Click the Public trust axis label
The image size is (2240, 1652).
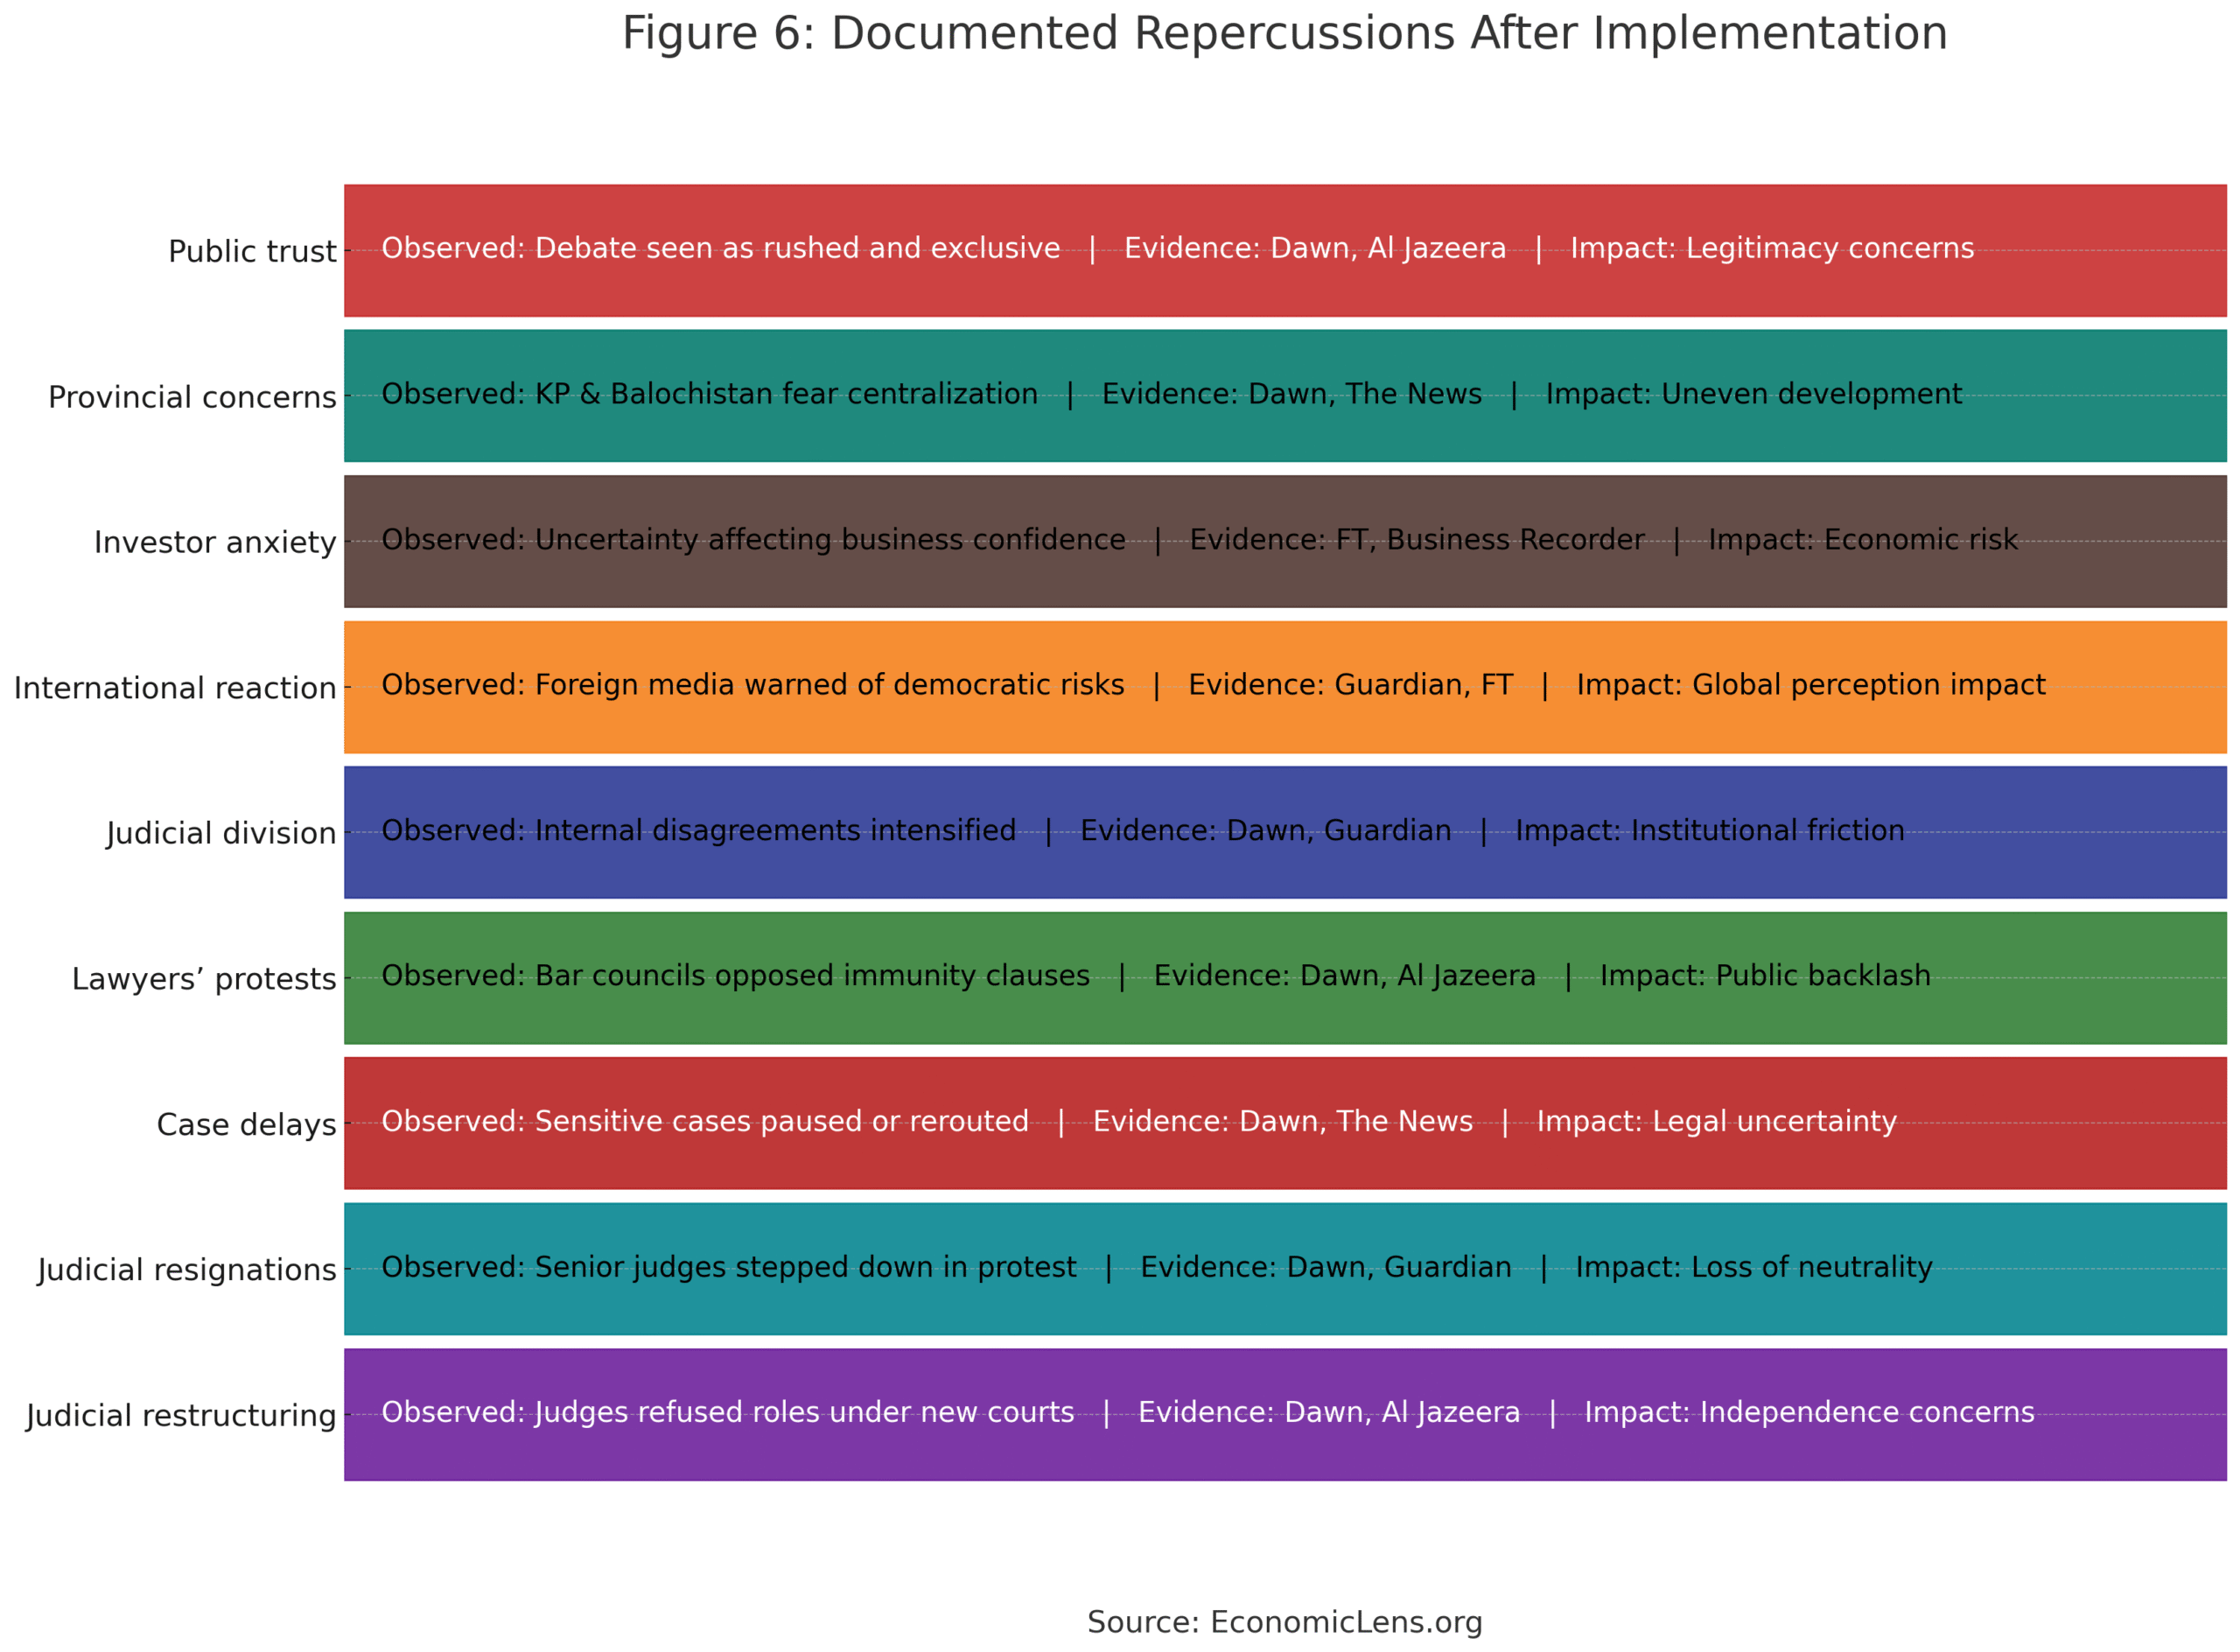pos(252,250)
